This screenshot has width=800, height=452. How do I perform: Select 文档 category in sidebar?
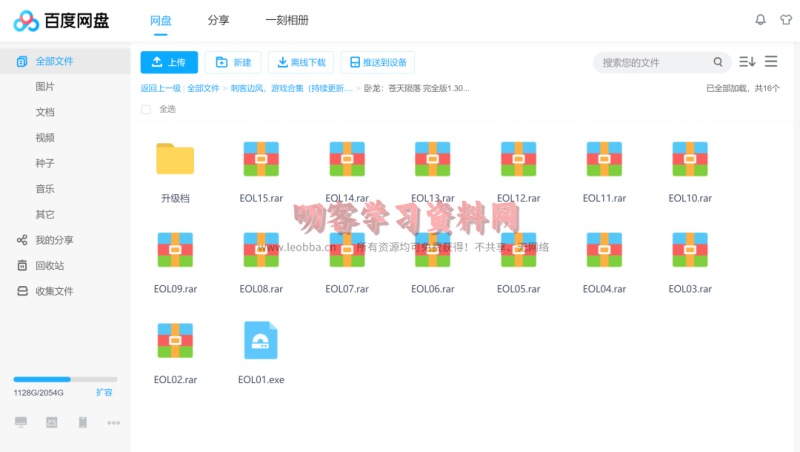(x=45, y=112)
